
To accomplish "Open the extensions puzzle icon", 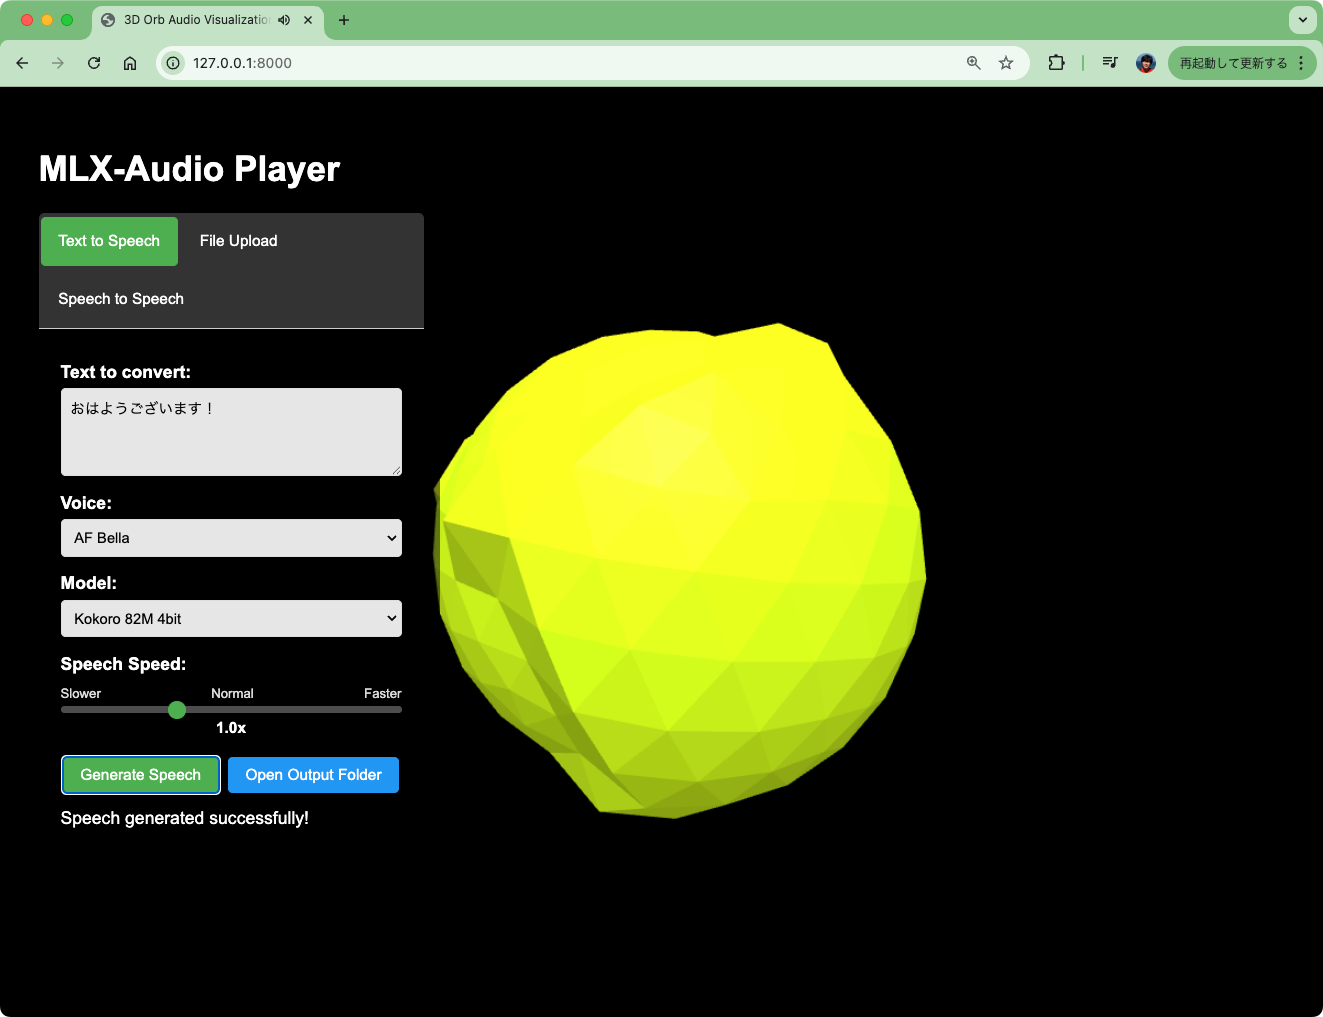I will coord(1056,63).
